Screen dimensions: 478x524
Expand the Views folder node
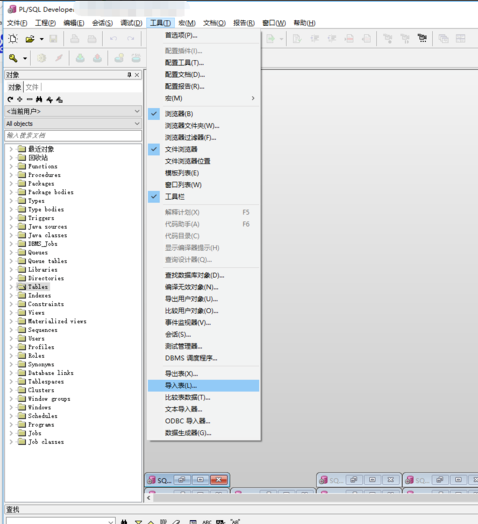click(x=11, y=312)
